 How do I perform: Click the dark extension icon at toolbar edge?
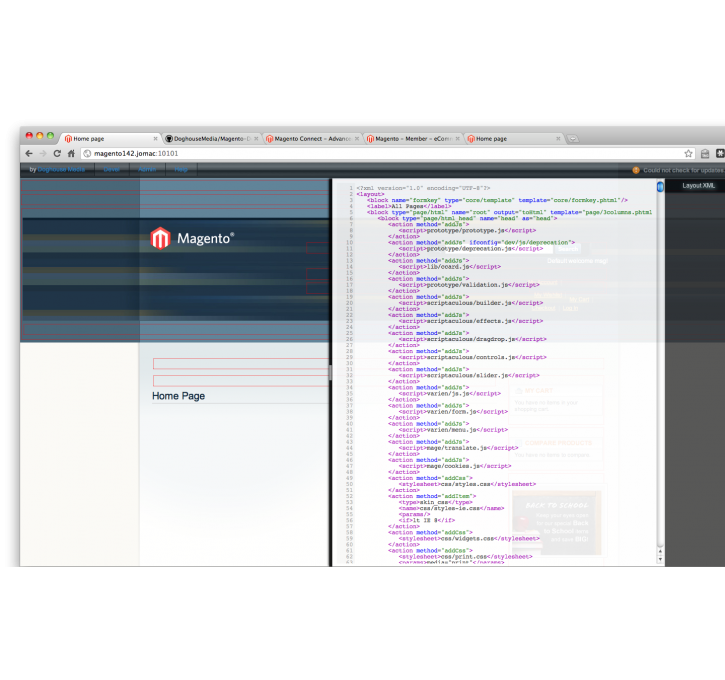[720, 153]
